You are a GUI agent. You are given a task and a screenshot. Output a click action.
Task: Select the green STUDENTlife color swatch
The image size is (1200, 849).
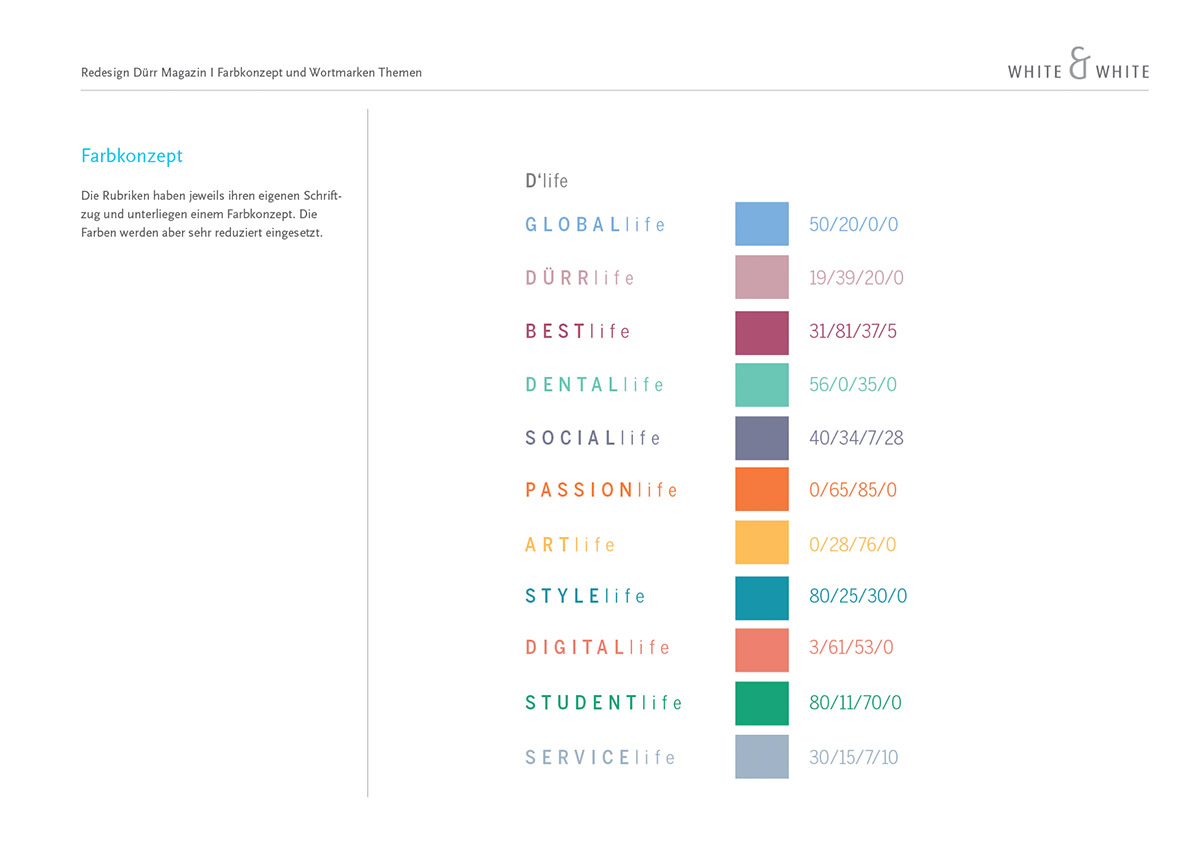(x=761, y=703)
